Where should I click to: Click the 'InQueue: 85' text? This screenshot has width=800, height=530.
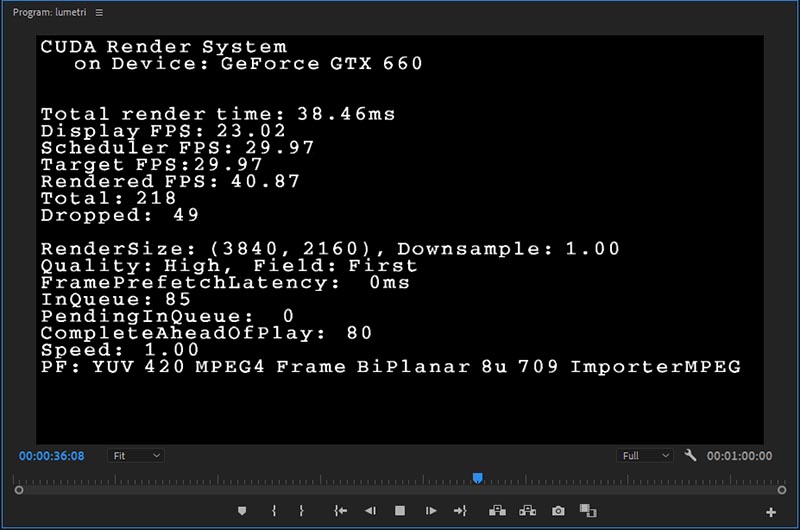(116, 299)
